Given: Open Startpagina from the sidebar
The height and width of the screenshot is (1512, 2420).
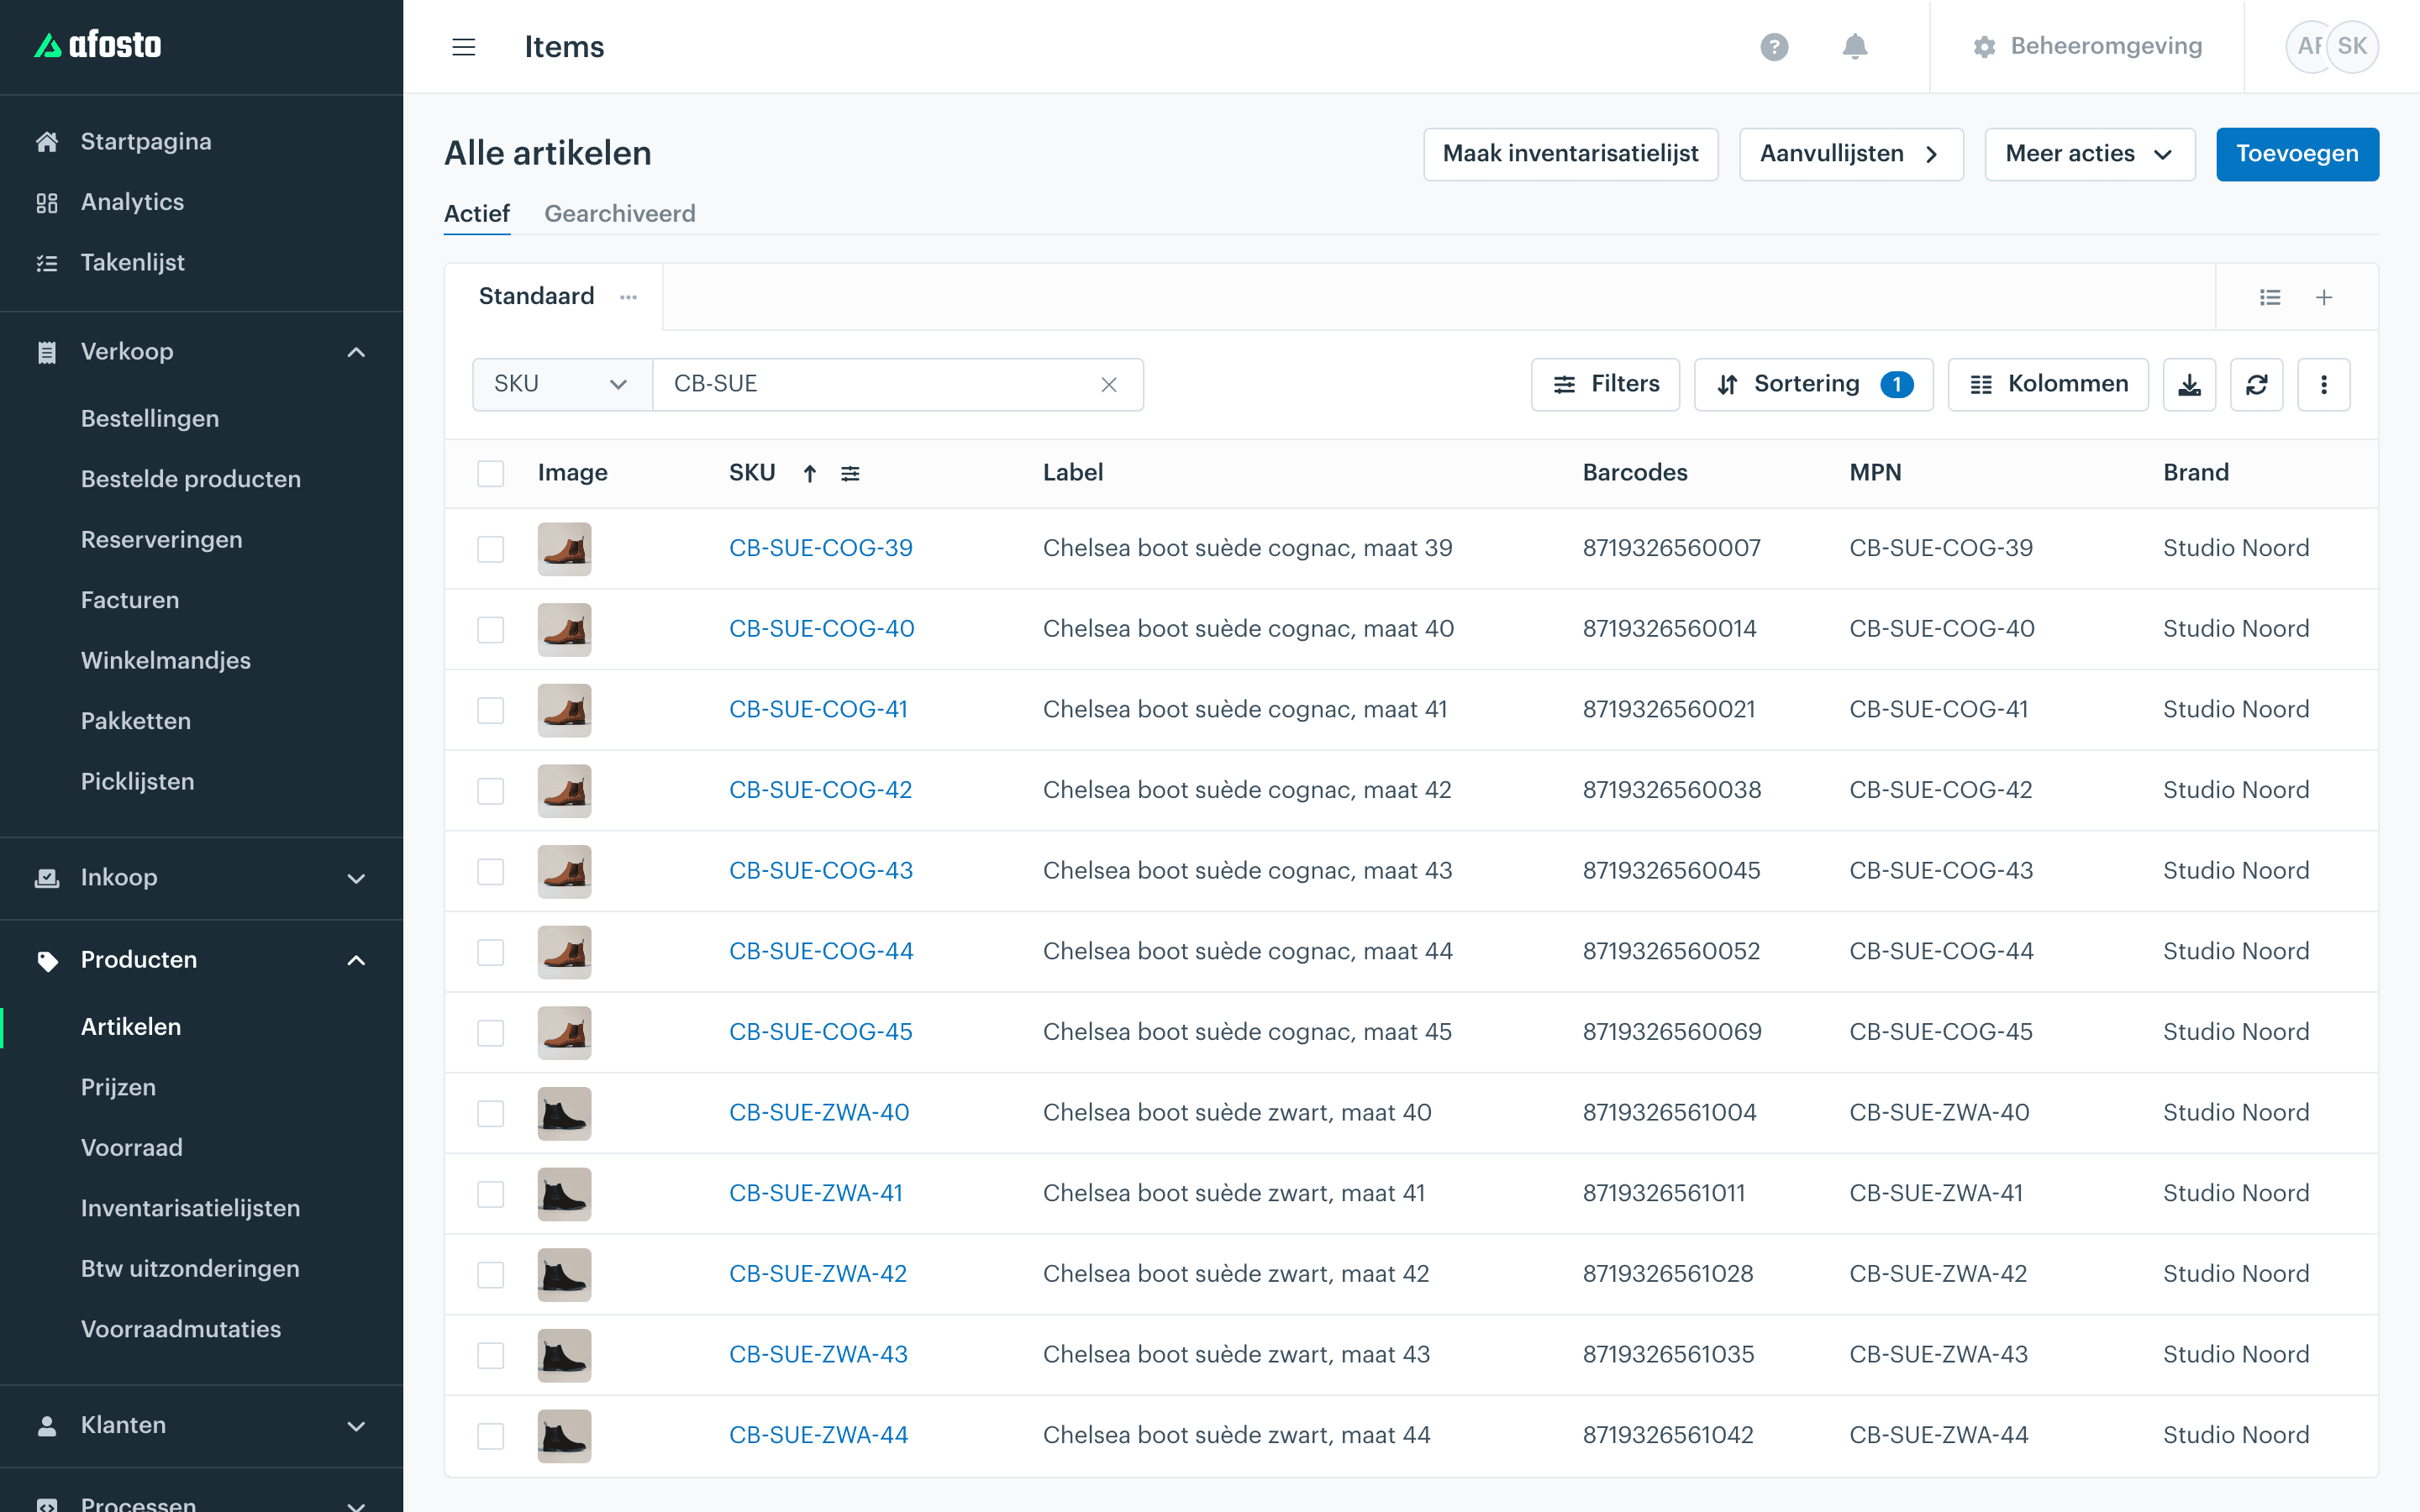Looking at the screenshot, I should [146, 141].
